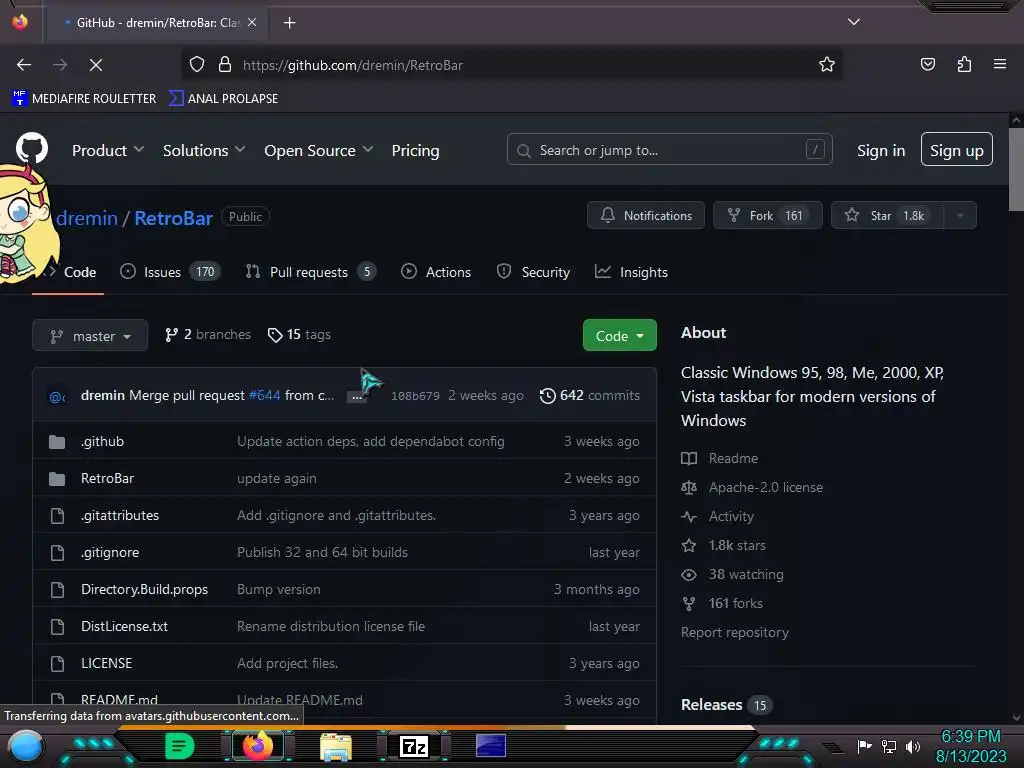1024x768 pixels.
Task: Switch to the Insights tab
Action: (x=631, y=272)
